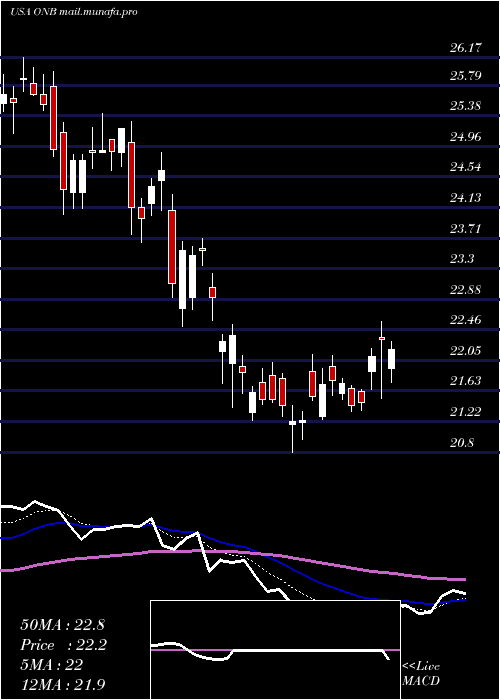
Task: Click the 'USA ONB mail.munafa.pro' chart title
Action: point(74,12)
